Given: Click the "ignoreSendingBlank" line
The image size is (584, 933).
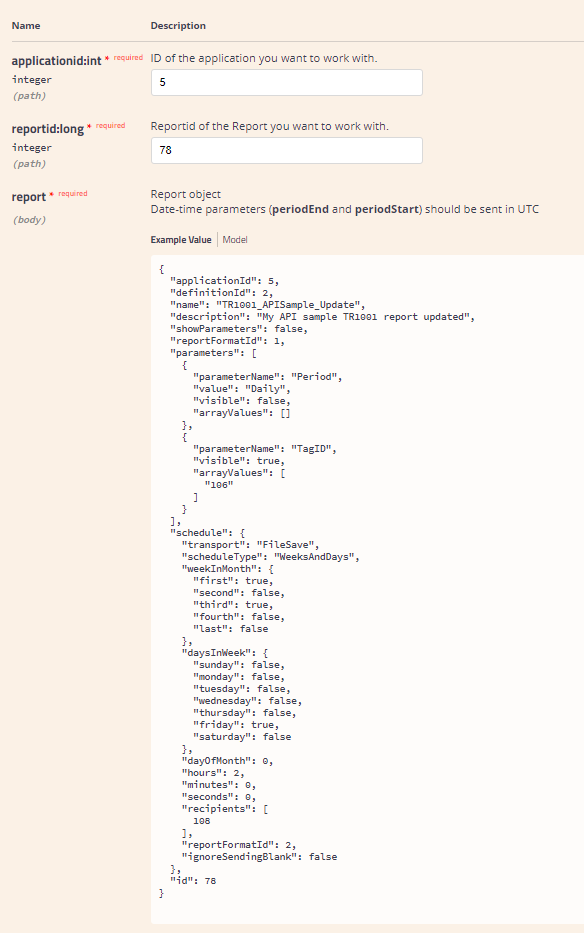Looking at the screenshot, I should coord(260,857).
